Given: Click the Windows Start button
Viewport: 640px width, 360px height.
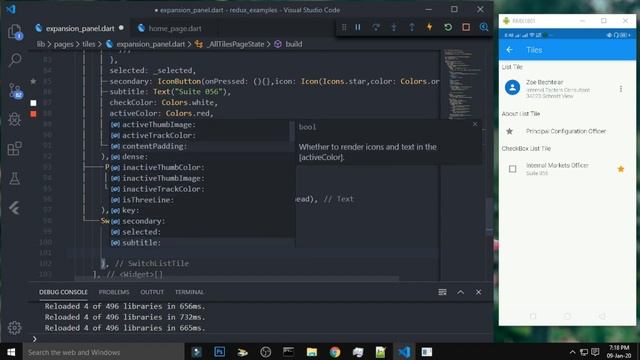Looking at the screenshot, I should [11, 352].
